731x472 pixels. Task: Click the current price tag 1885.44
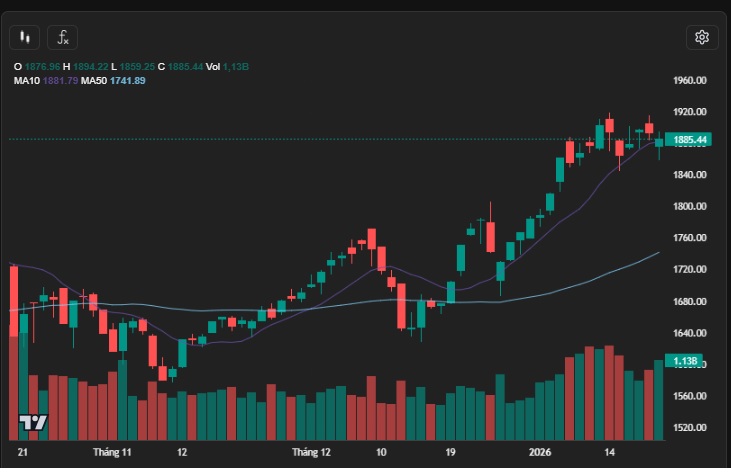tap(691, 140)
